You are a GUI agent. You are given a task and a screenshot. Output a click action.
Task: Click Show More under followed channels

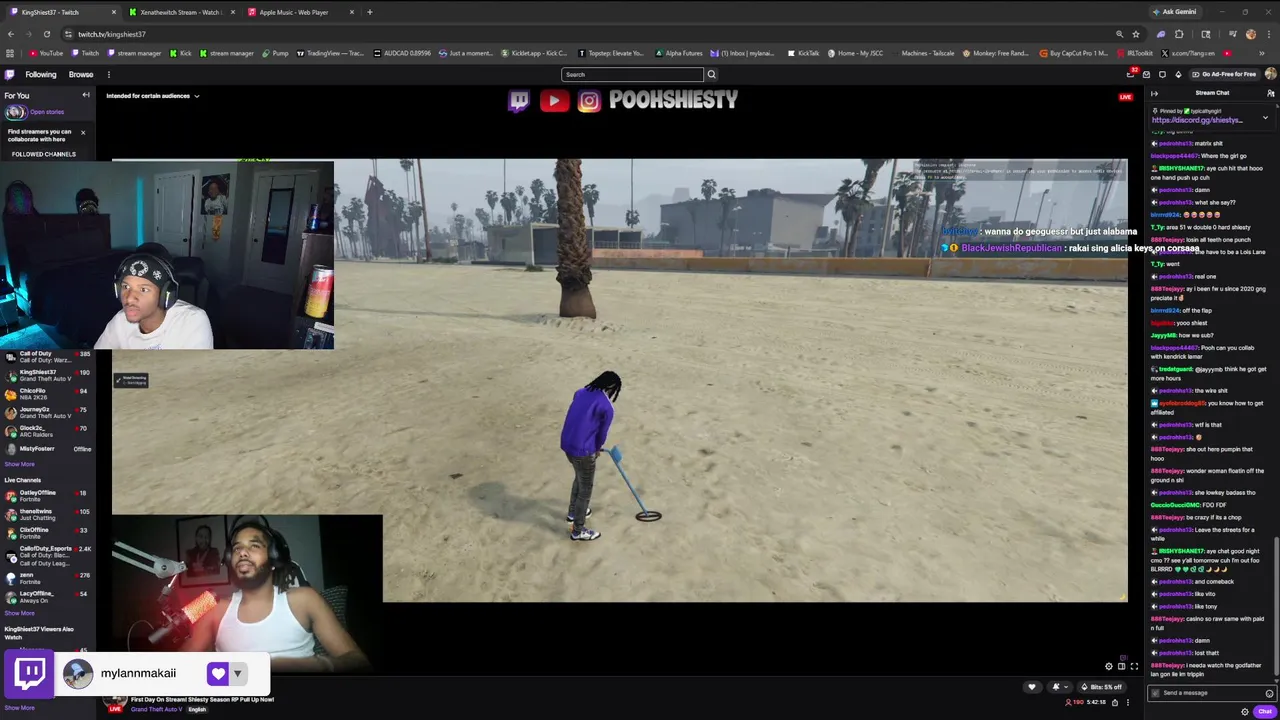point(19,464)
